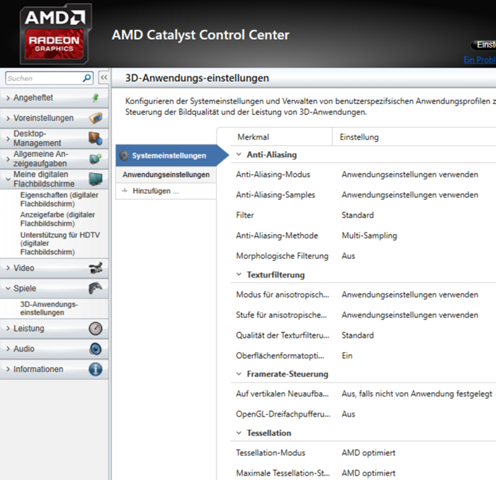496x480 pixels.
Task: Collapse the Anti-Aliasing section
Action: click(x=239, y=155)
